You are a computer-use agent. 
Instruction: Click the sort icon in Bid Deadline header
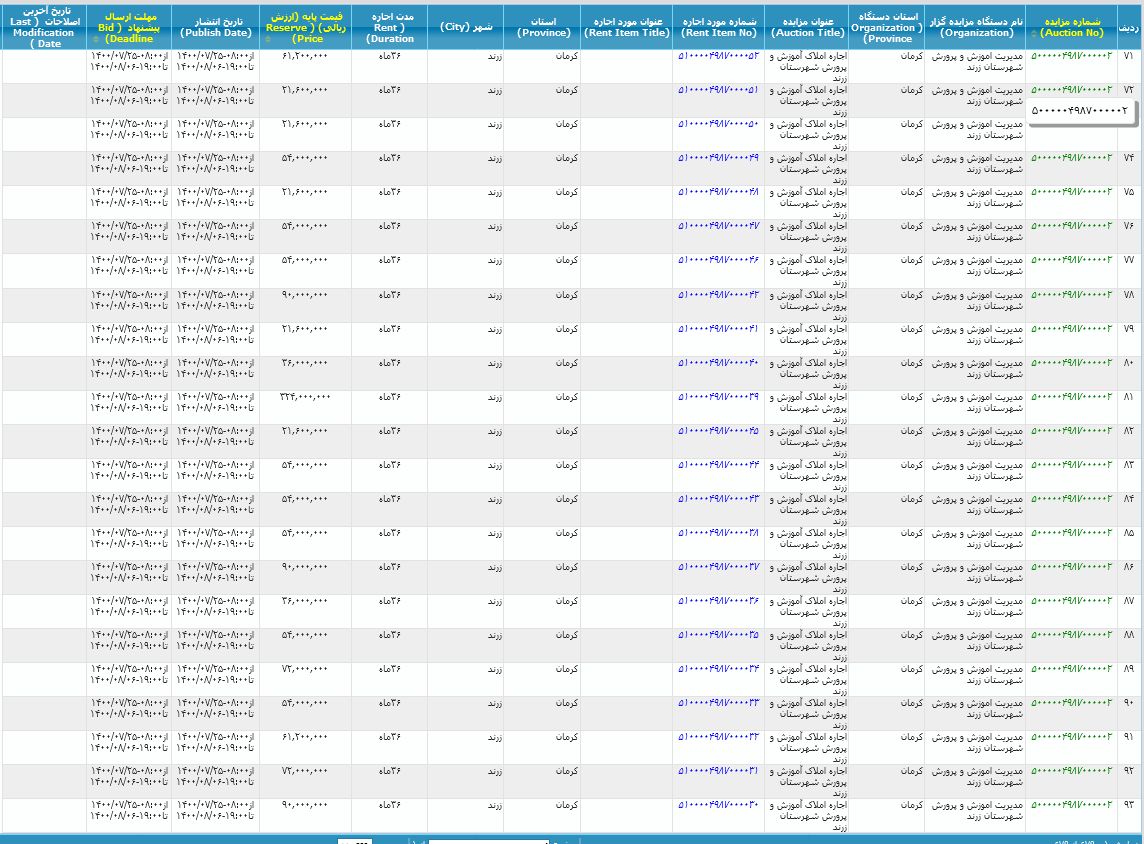tap(94, 39)
